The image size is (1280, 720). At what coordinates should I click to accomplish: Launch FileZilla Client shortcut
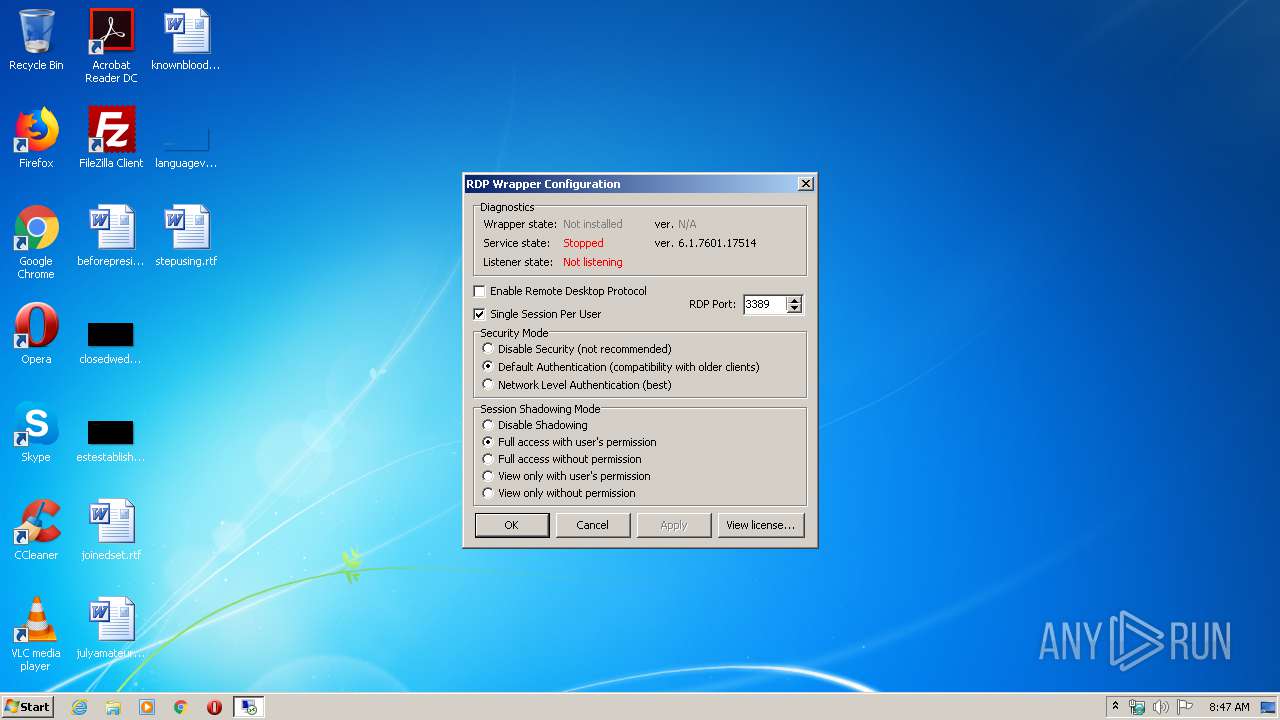tap(111, 138)
